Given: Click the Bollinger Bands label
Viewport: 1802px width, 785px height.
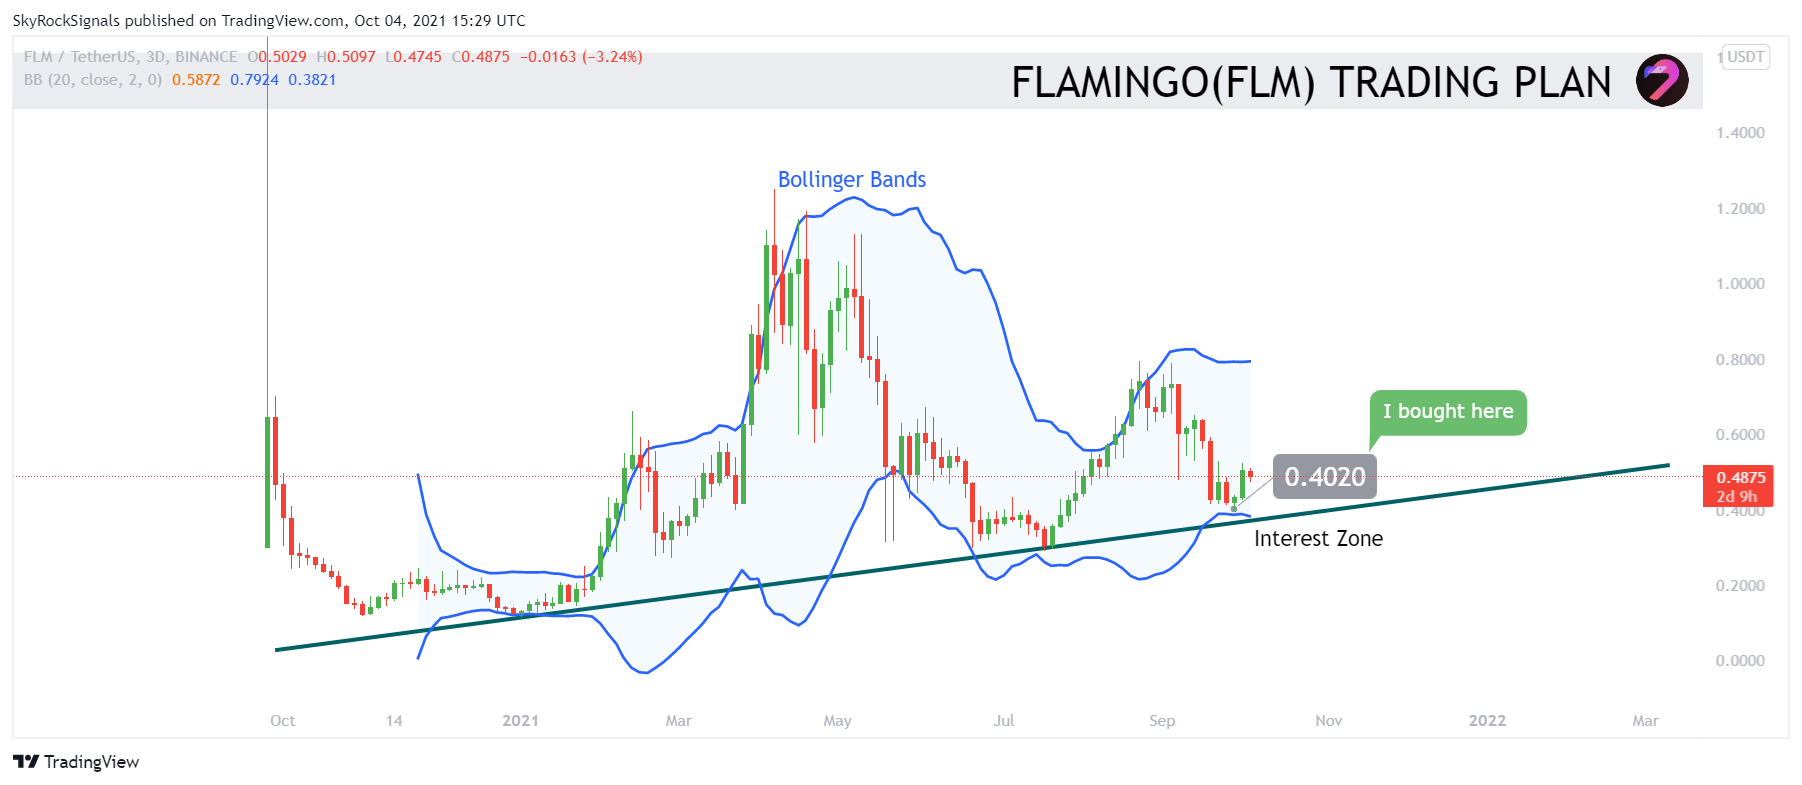Looking at the screenshot, I should click(852, 180).
